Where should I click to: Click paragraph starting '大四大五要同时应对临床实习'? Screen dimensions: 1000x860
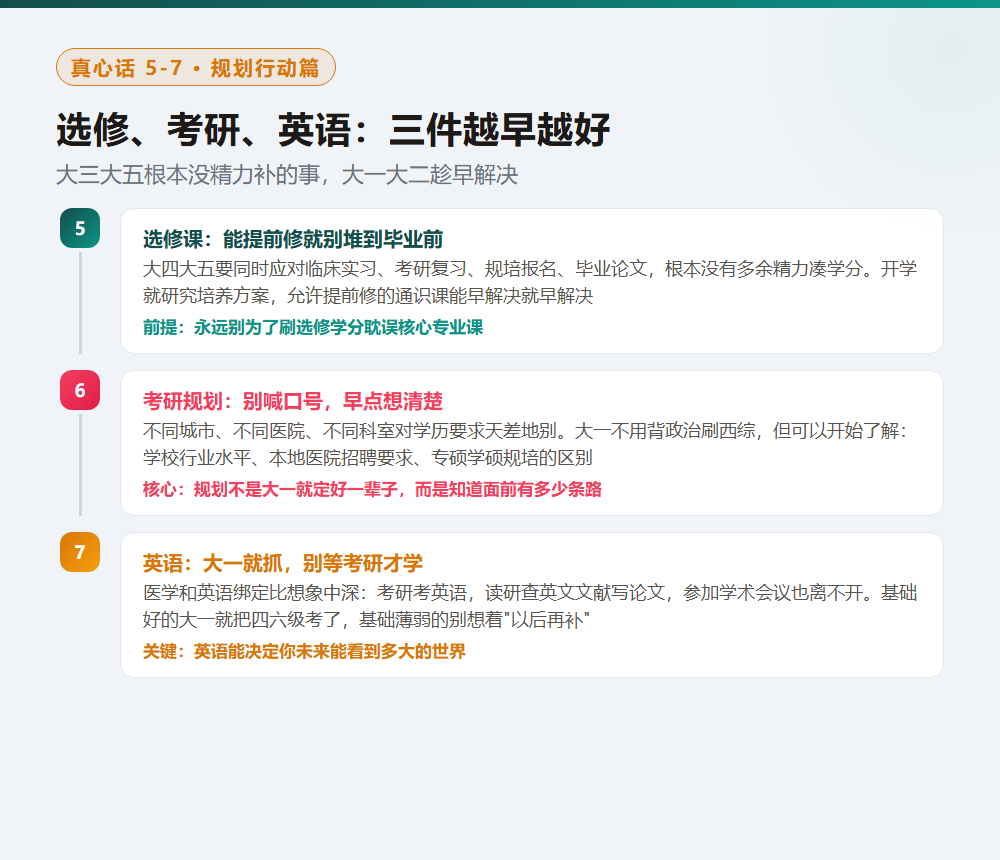point(530,282)
